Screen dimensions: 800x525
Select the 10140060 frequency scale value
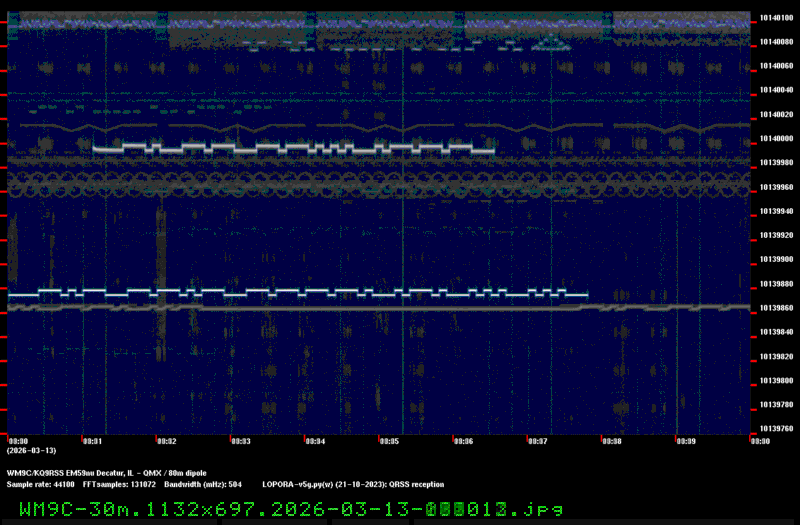(776, 66)
